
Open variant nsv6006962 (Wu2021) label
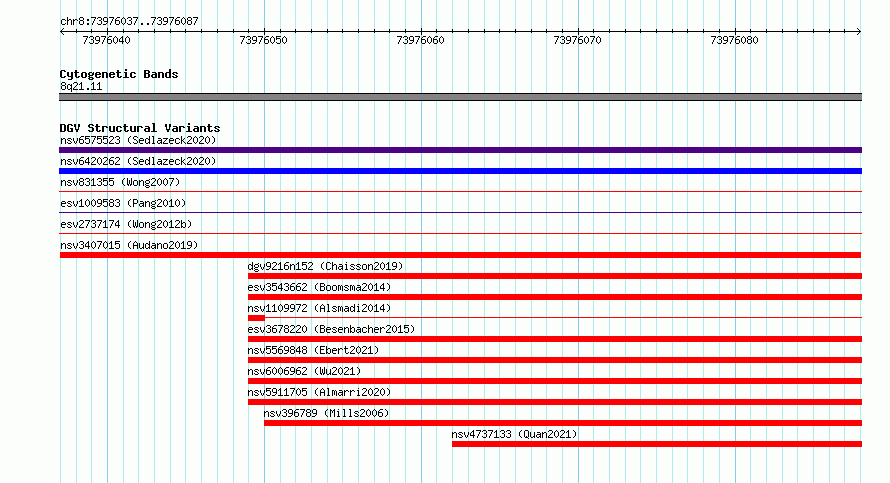304,371
